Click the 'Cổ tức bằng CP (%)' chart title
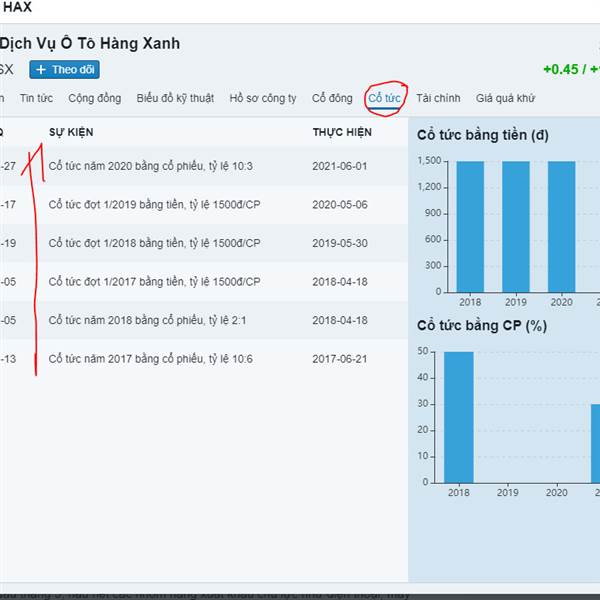The image size is (600, 600). click(x=482, y=326)
